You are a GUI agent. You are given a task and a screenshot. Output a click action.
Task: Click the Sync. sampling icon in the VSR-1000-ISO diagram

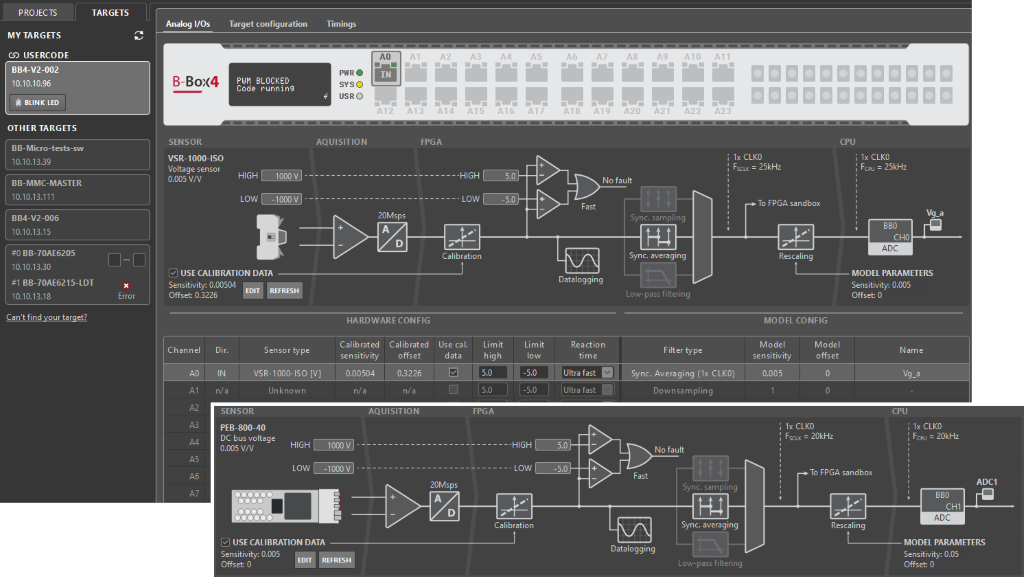657,197
